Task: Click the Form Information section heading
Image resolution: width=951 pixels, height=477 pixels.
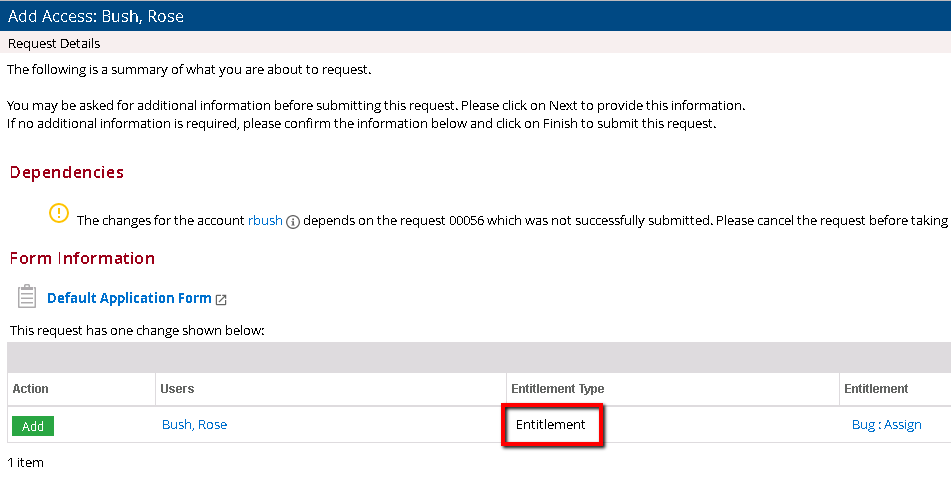Action: click(82, 258)
